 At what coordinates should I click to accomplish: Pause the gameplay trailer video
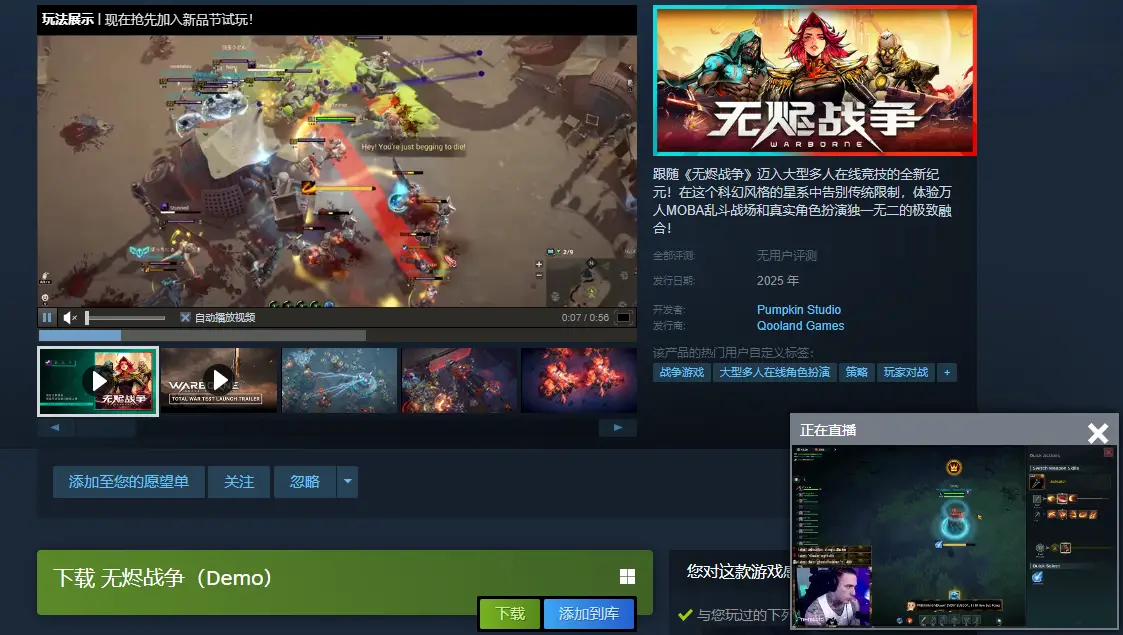coord(47,317)
